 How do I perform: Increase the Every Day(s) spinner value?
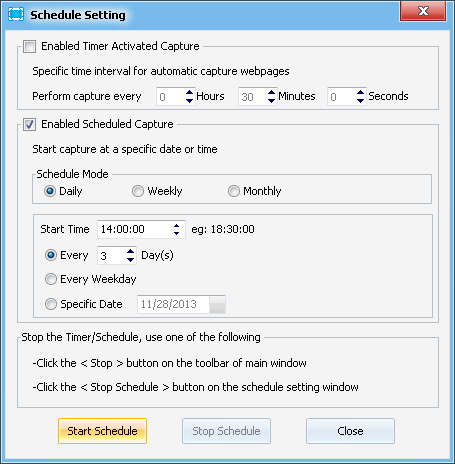click(130, 252)
